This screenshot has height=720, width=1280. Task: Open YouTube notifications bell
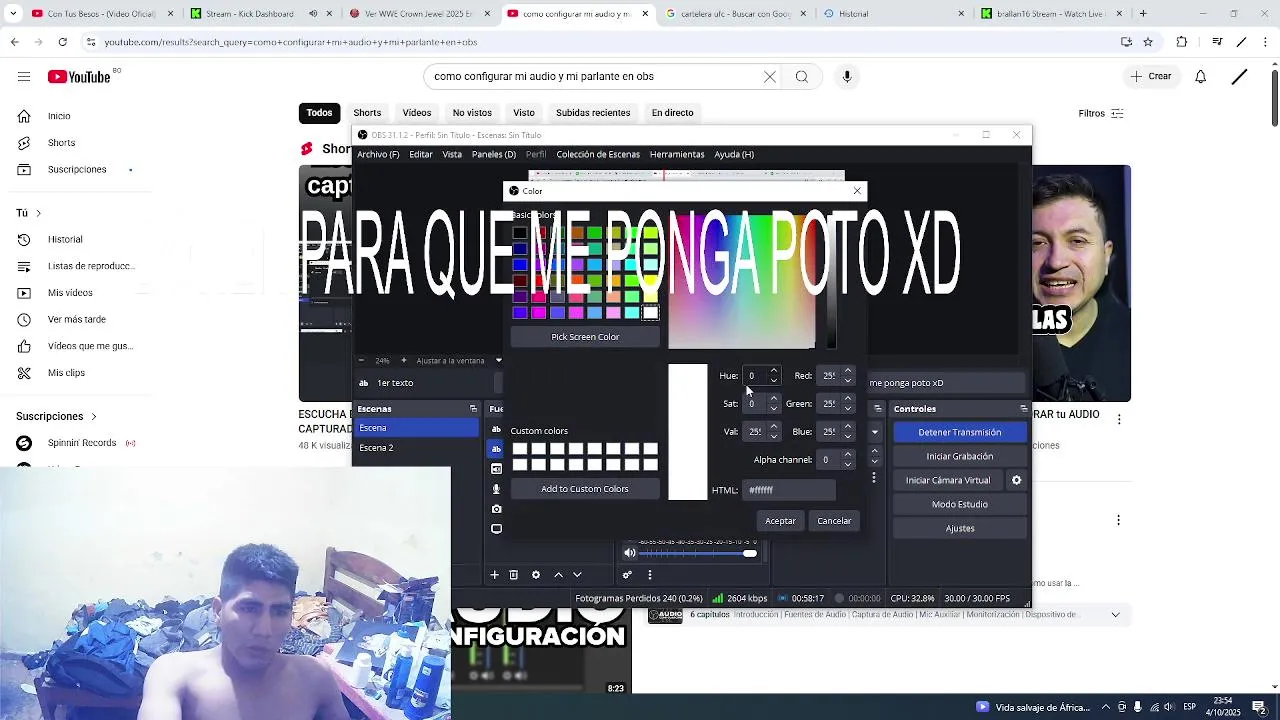(1201, 77)
